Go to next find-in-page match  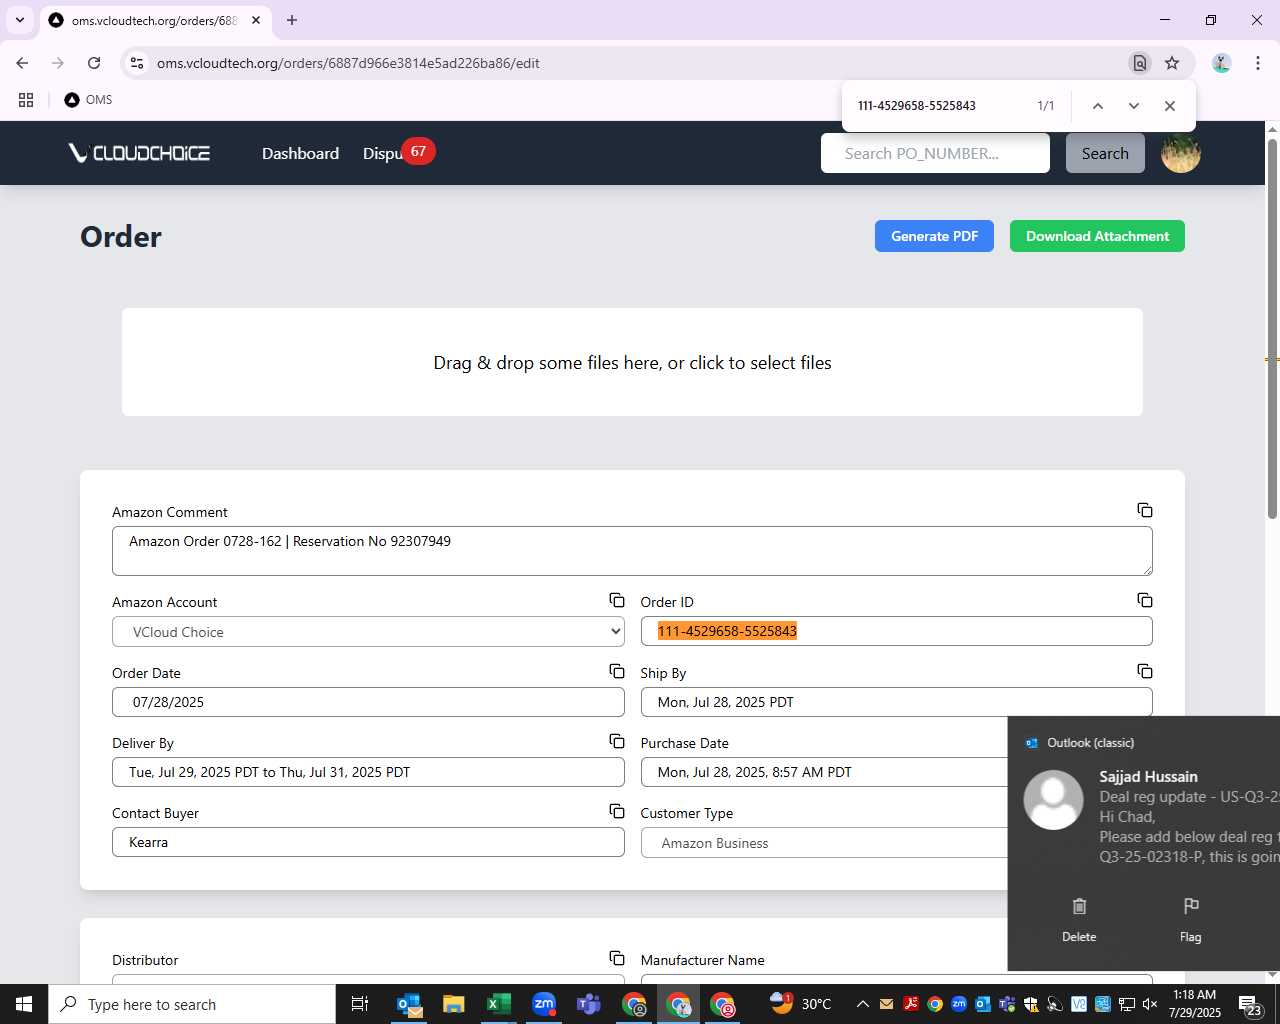point(1133,106)
